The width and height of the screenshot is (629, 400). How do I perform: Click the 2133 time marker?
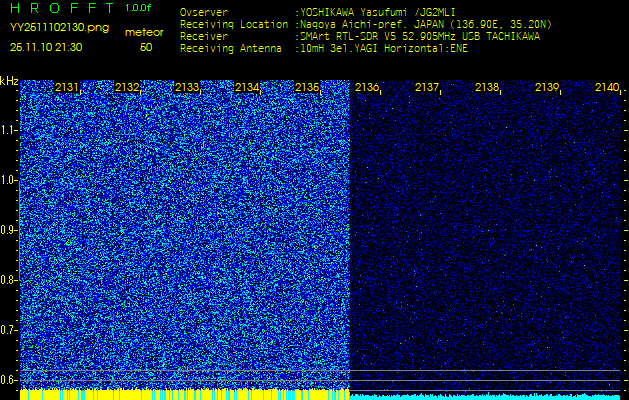tap(187, 87)
